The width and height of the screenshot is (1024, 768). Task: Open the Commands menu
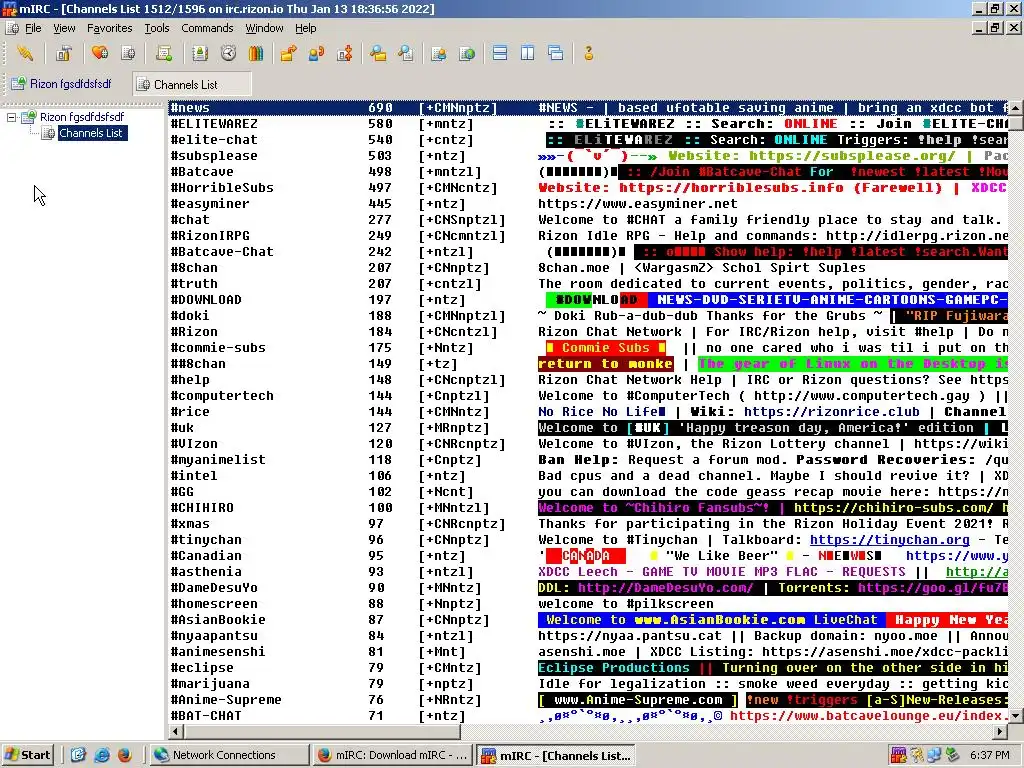207,28
